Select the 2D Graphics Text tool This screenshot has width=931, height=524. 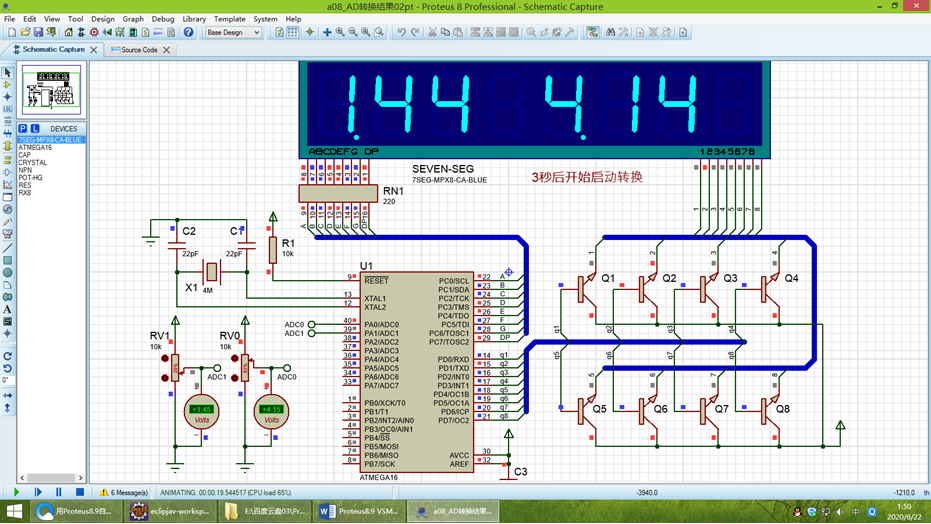(x=7, y=309)
